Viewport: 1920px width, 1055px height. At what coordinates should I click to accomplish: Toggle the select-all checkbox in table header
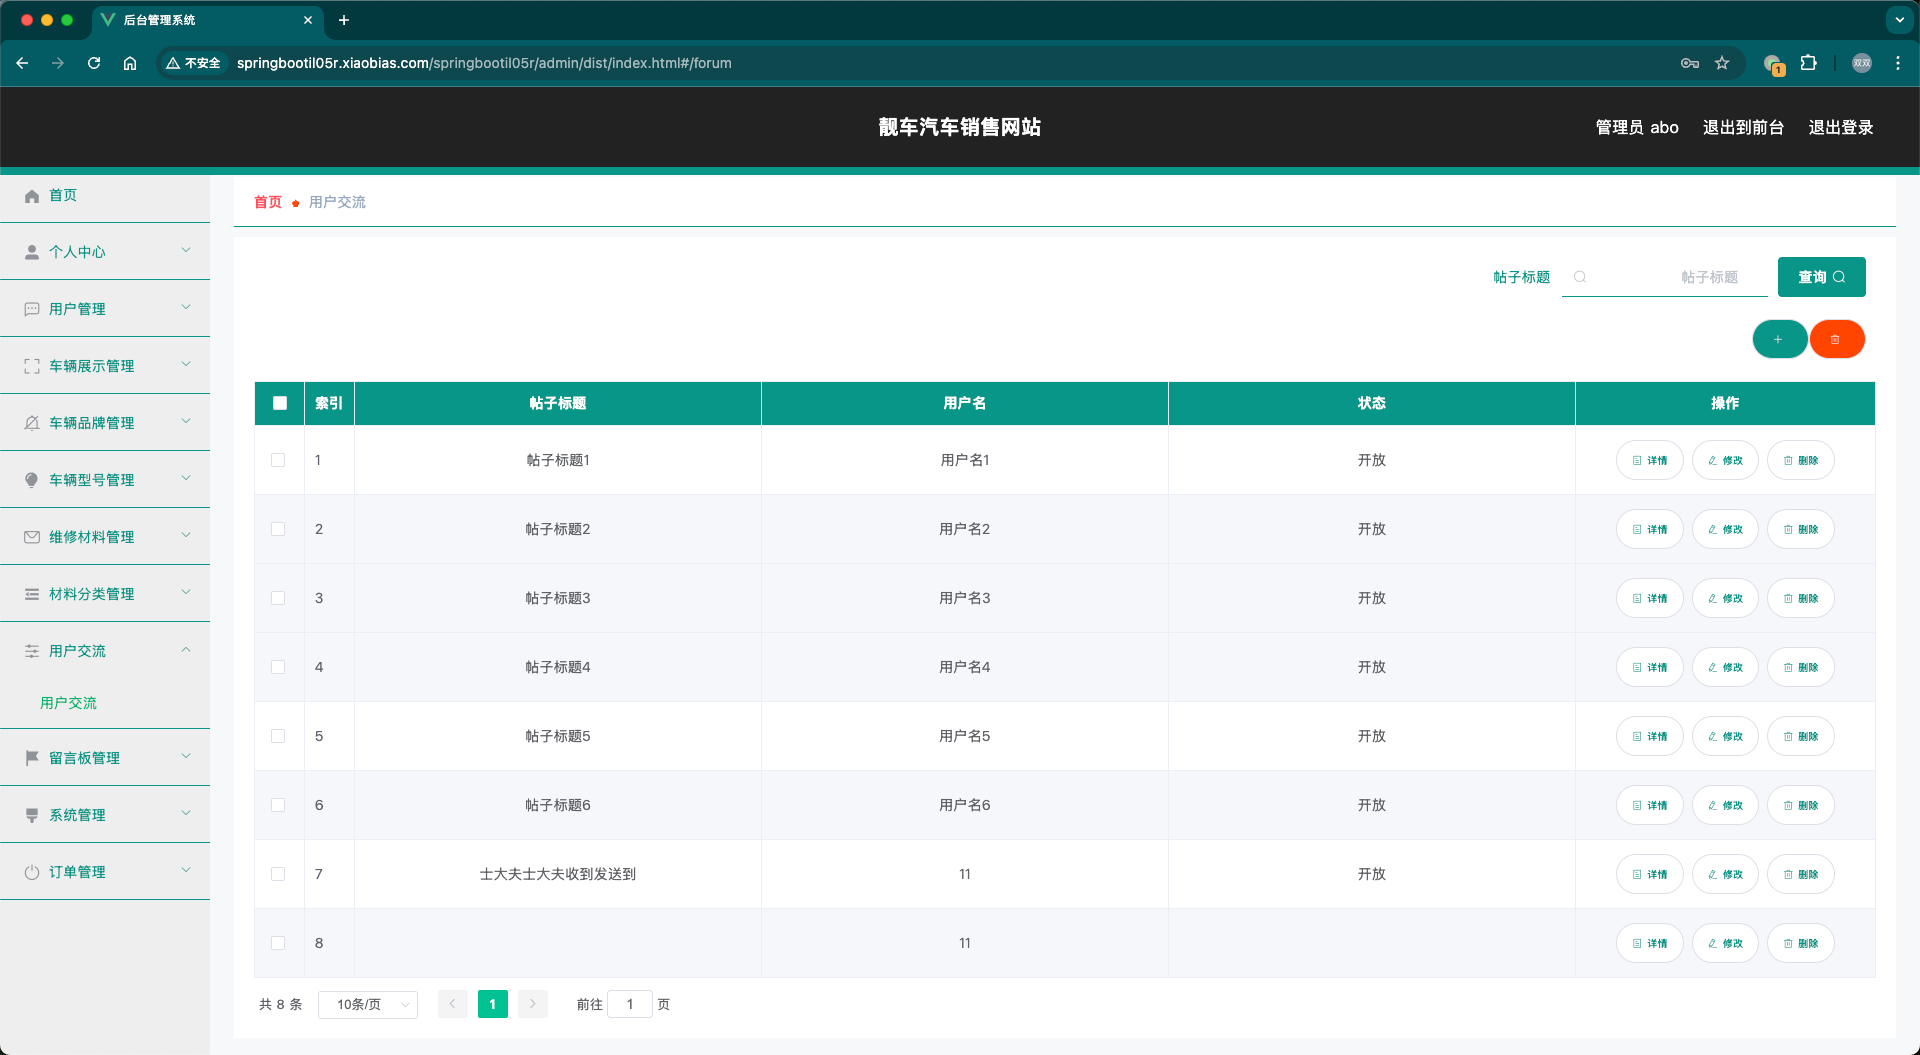click(x=280, y=403)
